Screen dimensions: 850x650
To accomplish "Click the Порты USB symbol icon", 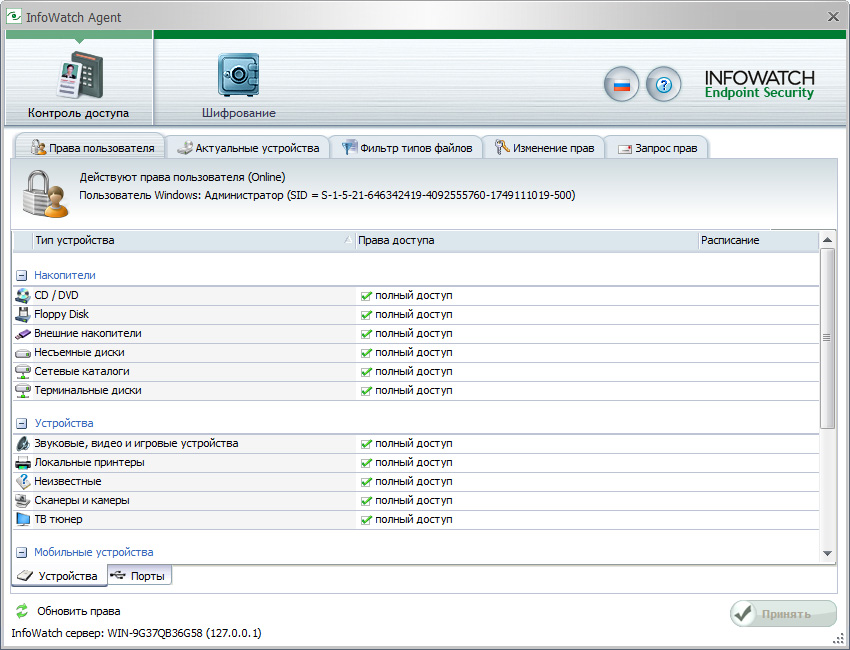I will click(118, 575).
